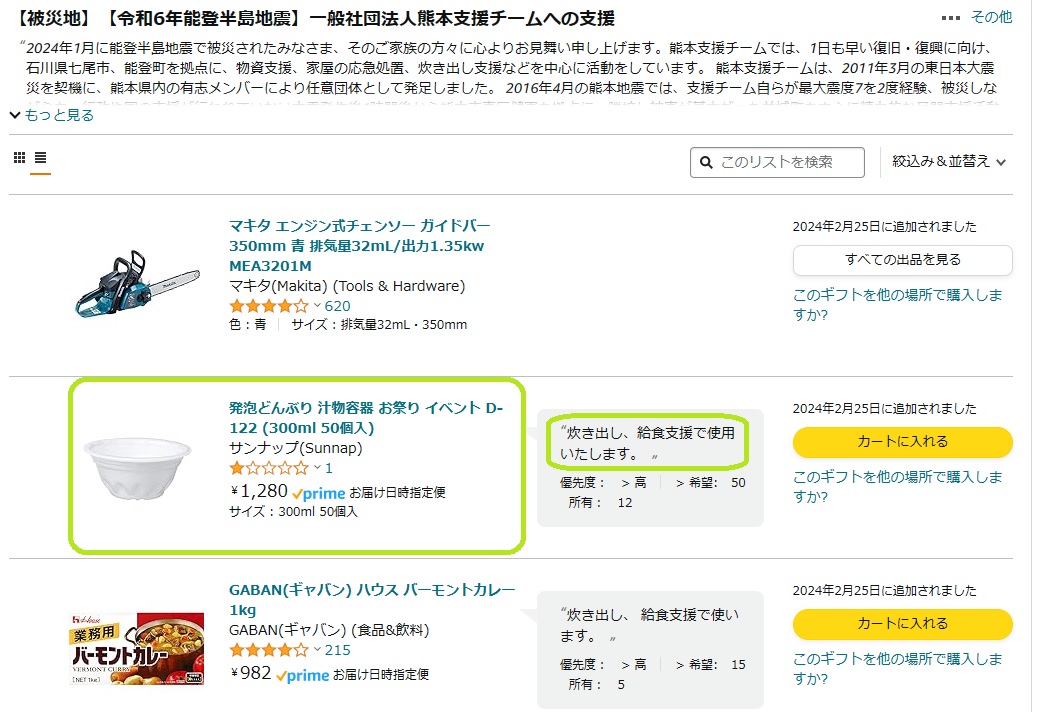Click the Vermont Curry box image

[x=137, y=649]
